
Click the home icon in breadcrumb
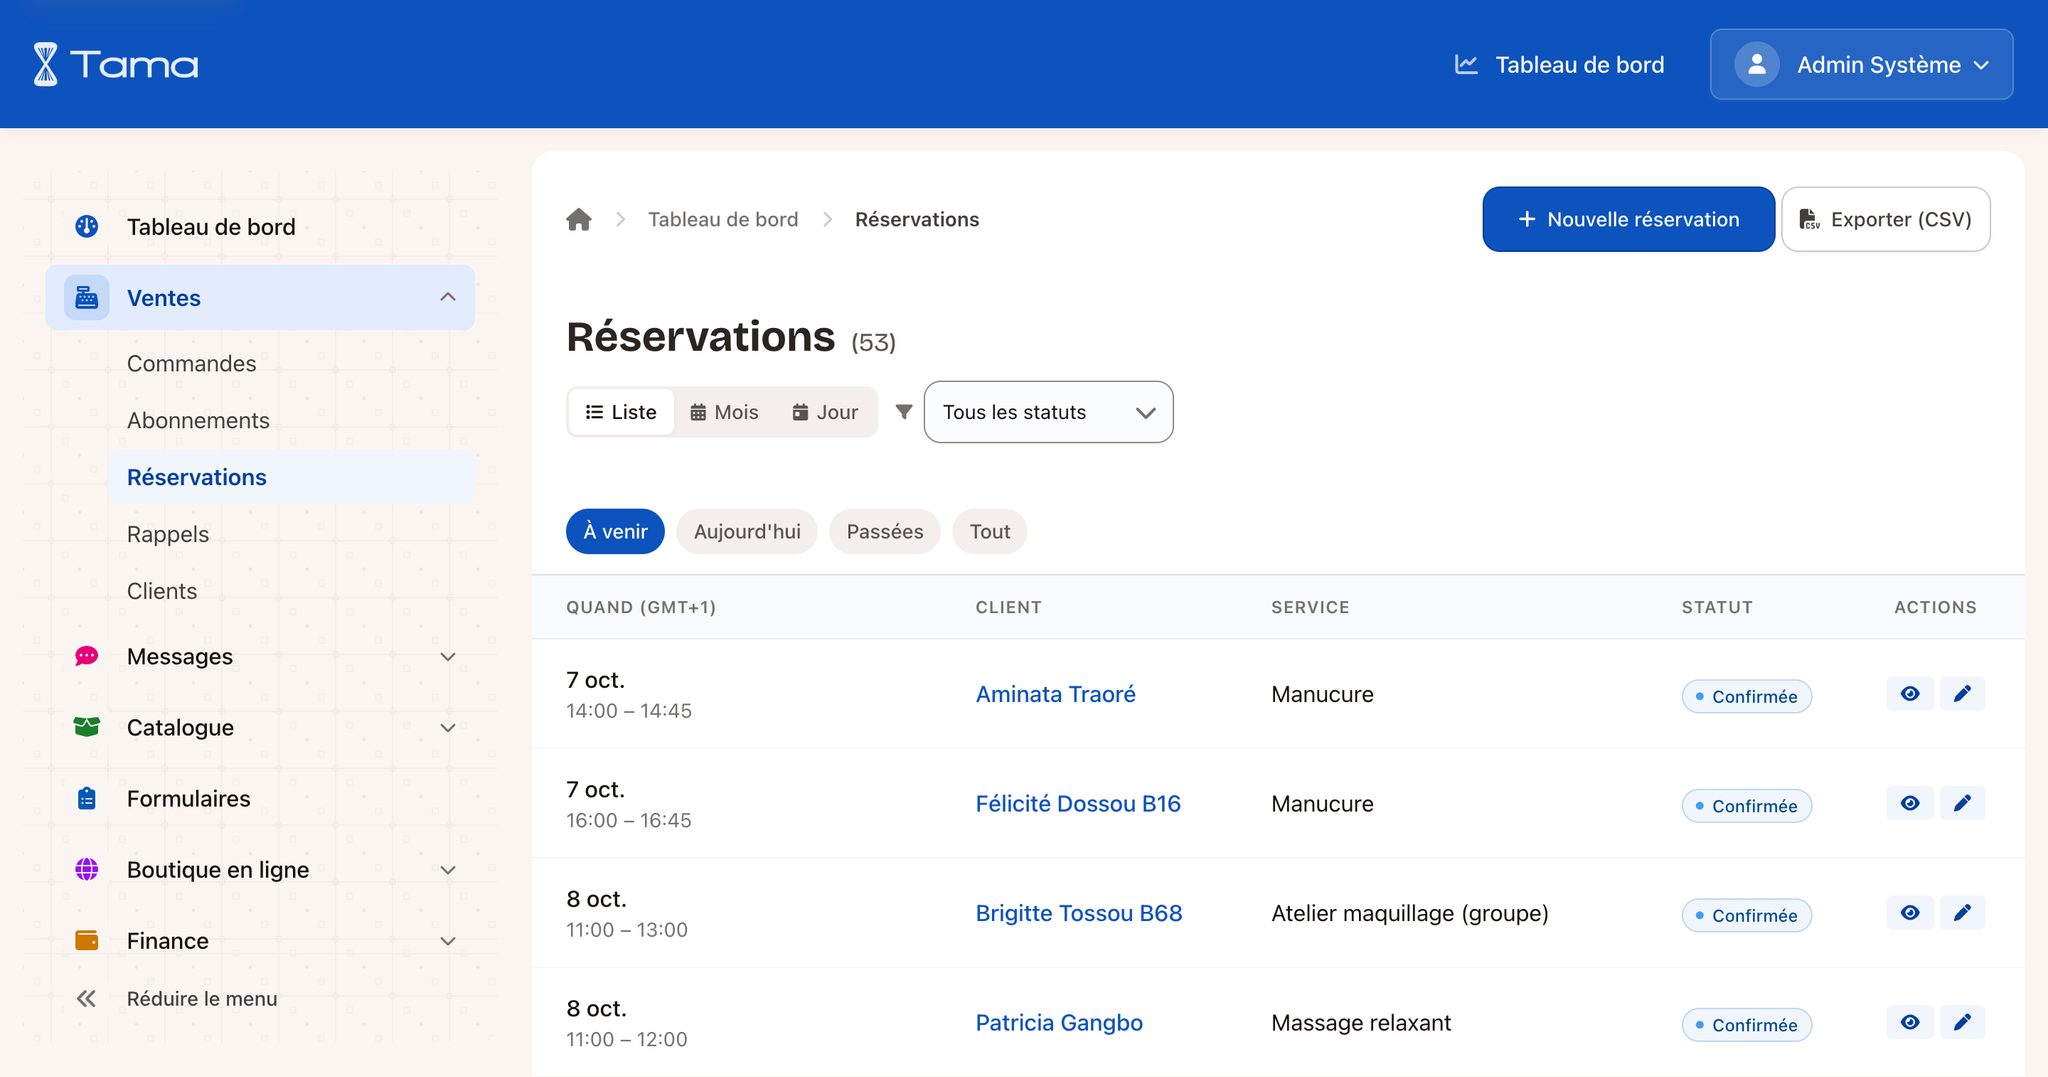(x=579, y=219)
